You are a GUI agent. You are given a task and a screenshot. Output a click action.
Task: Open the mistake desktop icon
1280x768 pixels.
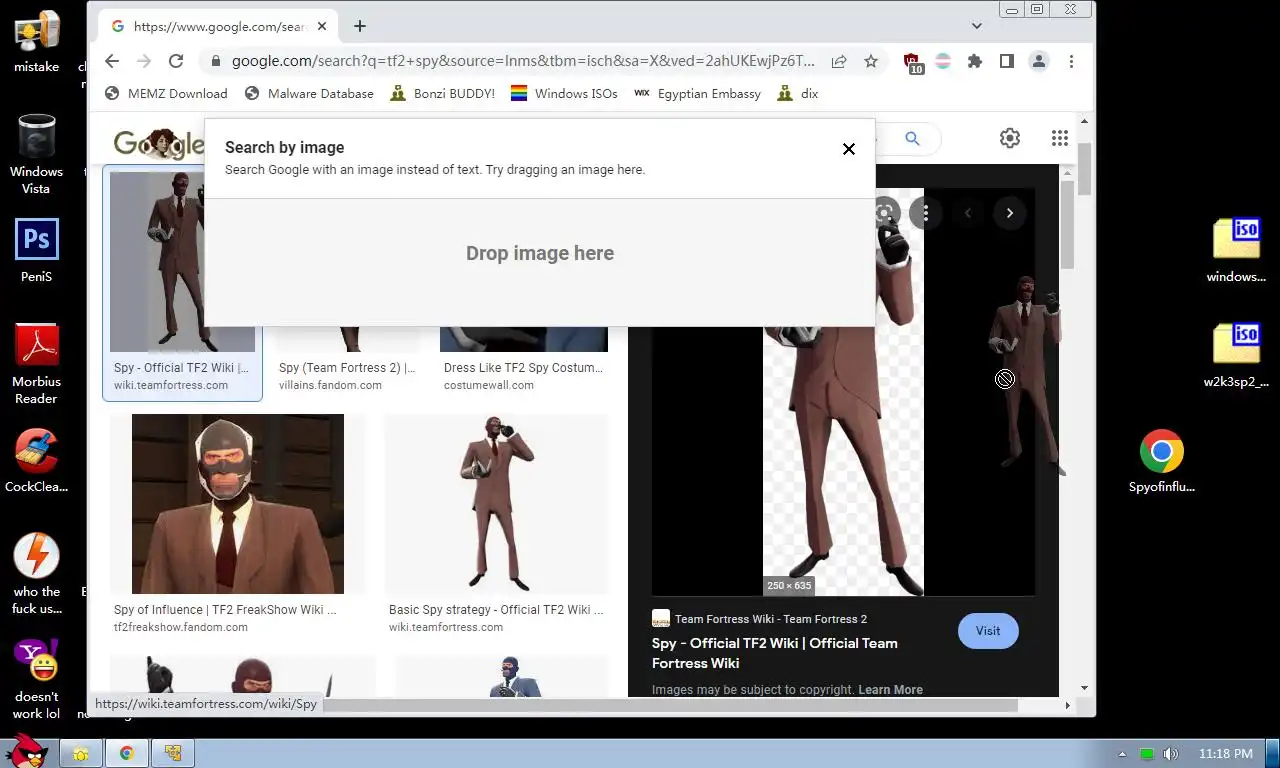click(x=36, y=42)
